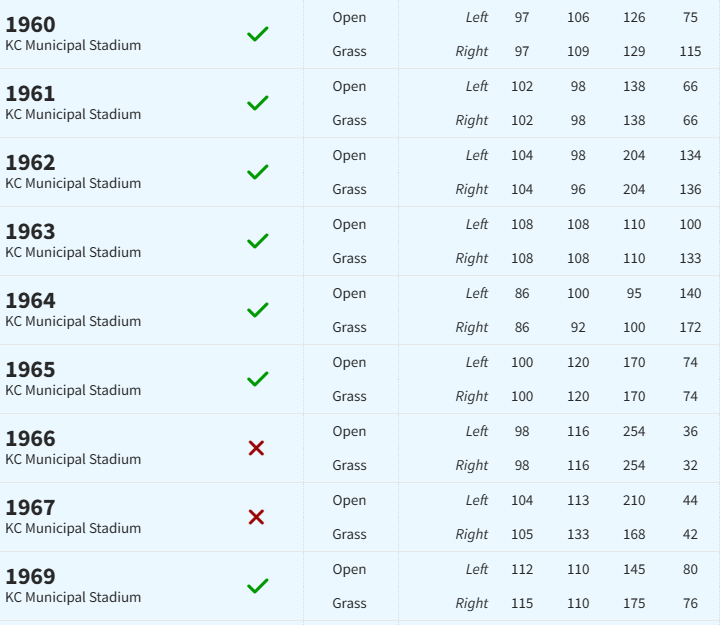Click the Open label in 1962 row
Screen dimensions: 720x625
350,155
